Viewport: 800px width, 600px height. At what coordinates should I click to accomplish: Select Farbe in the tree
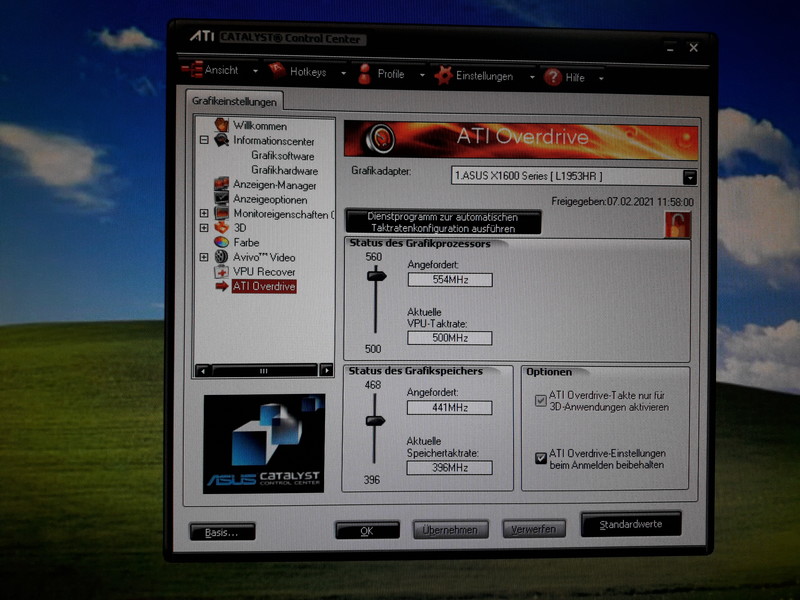[246, 242]
